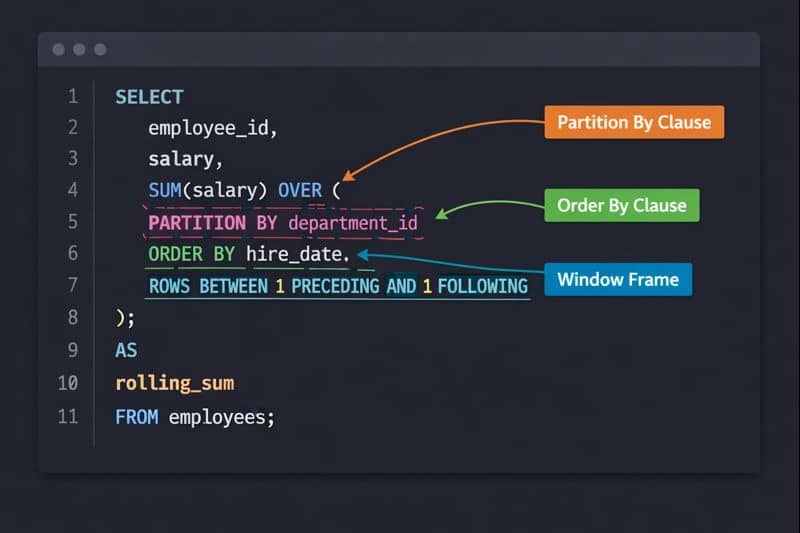The image size is (800, 533).
Task: Click 'salary,' on line 3
Action: click(186, 159)
